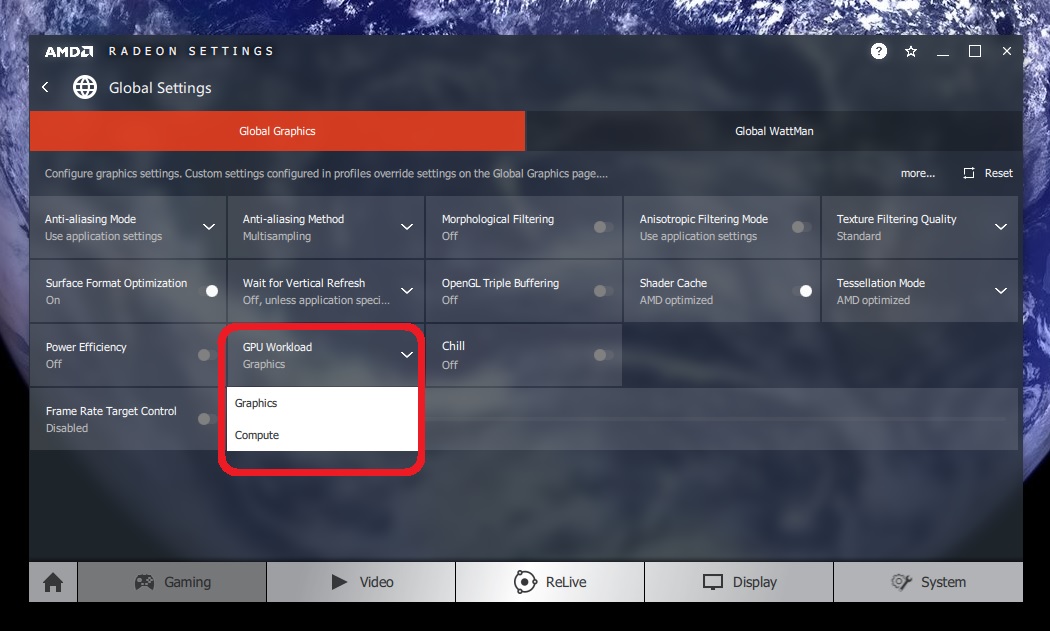Expand Wait for Vertical Refresh dropdown arrow

click(x=406, y=291)
